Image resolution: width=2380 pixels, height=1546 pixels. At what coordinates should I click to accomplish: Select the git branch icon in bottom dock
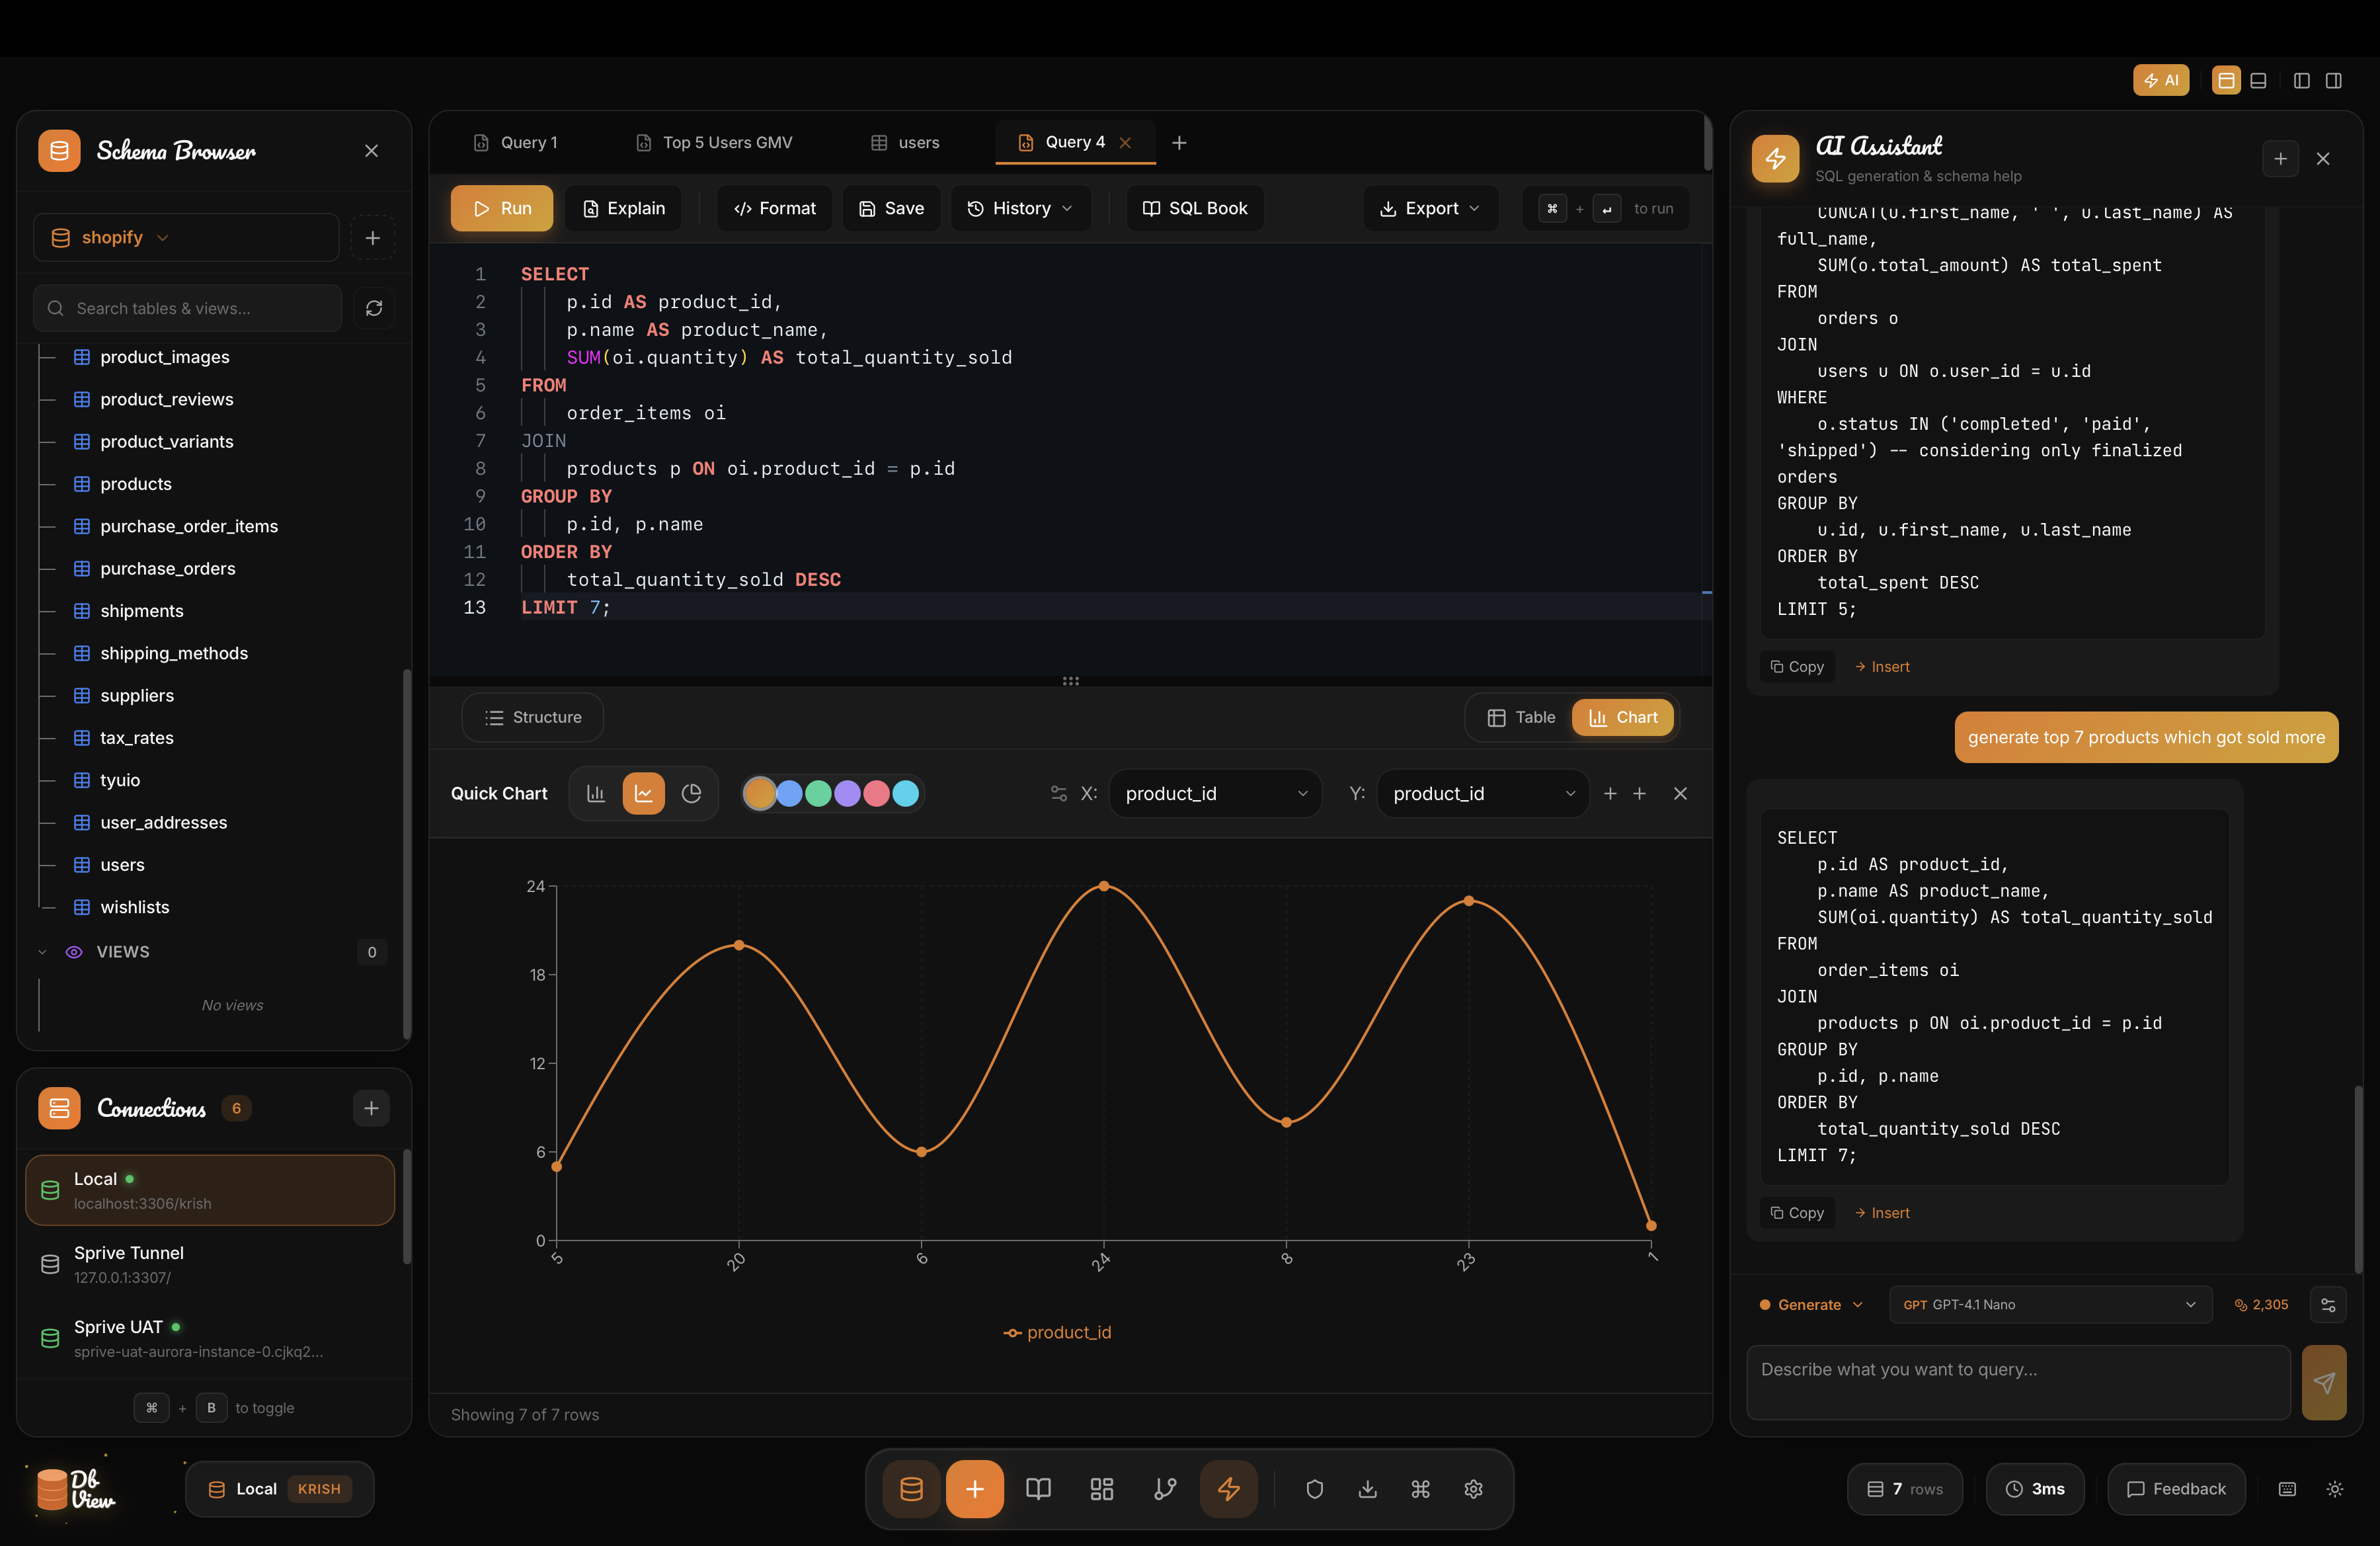(1165, 1489)
